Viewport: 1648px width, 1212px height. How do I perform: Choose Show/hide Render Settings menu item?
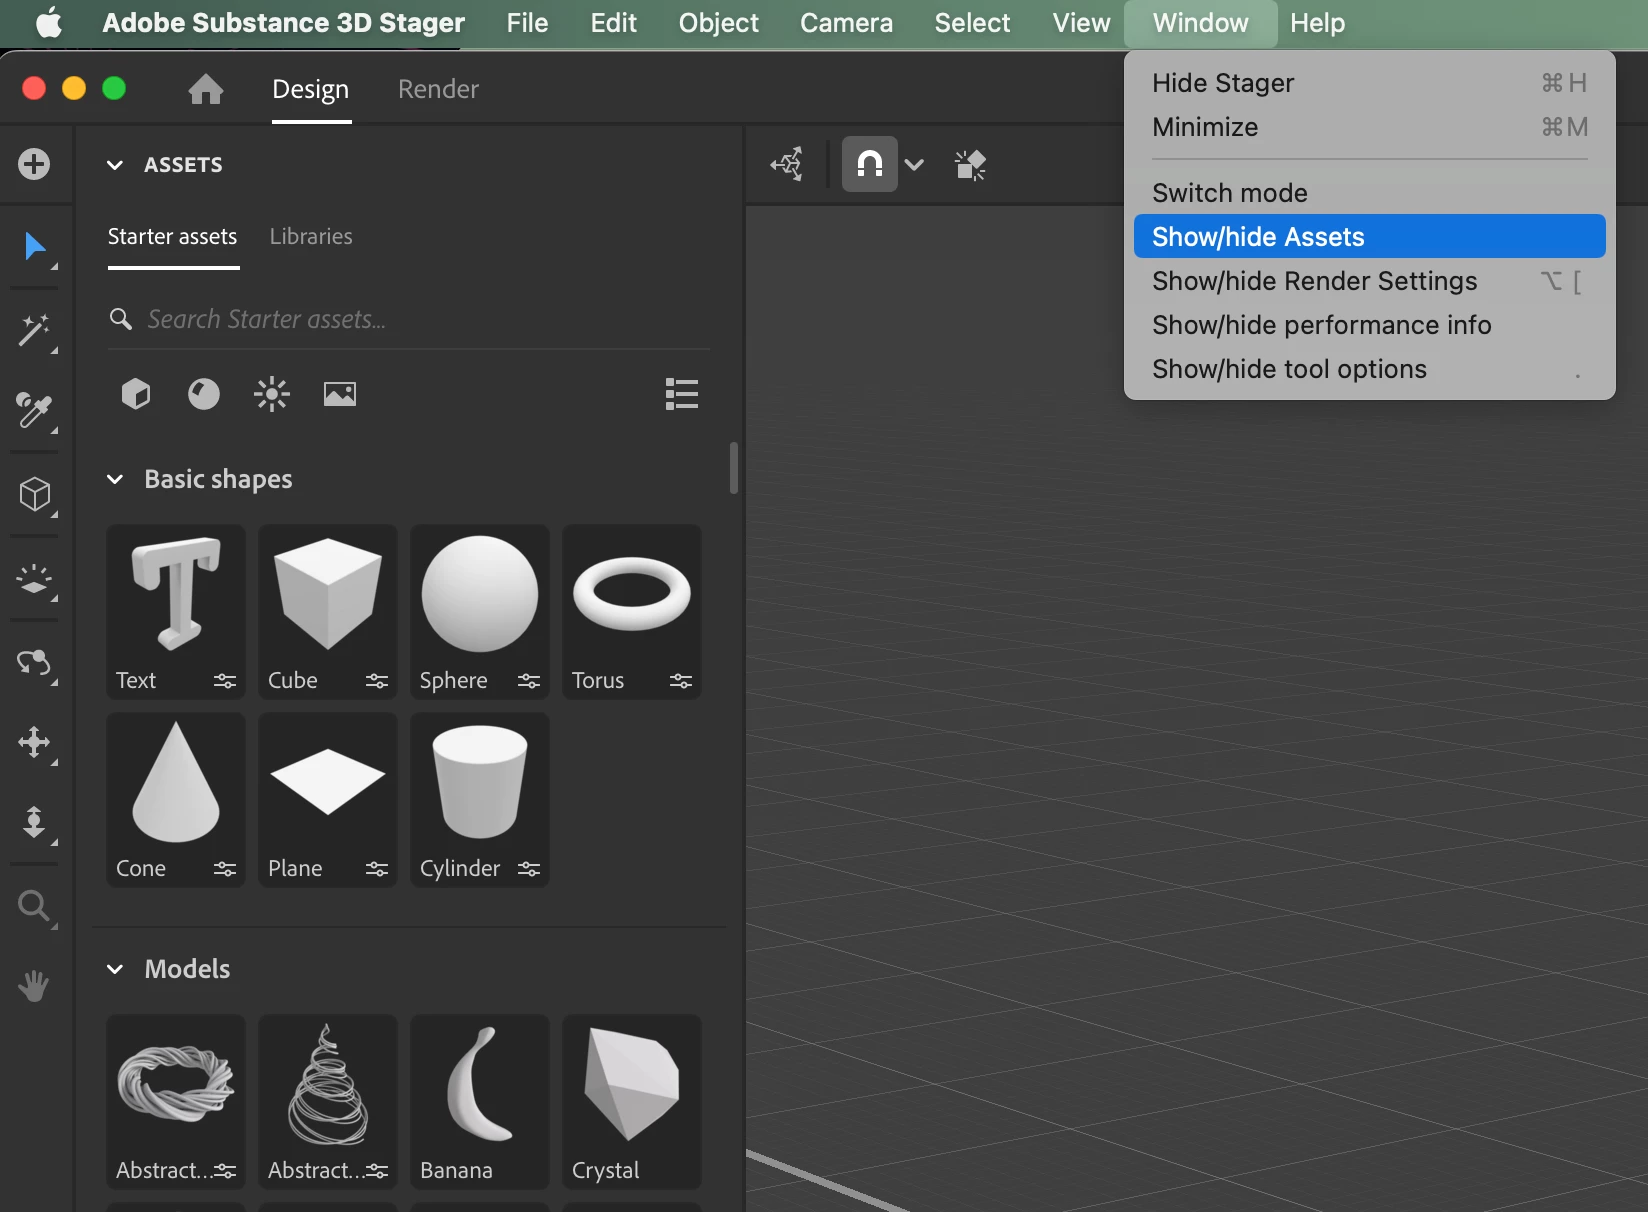pos(1369,281)
